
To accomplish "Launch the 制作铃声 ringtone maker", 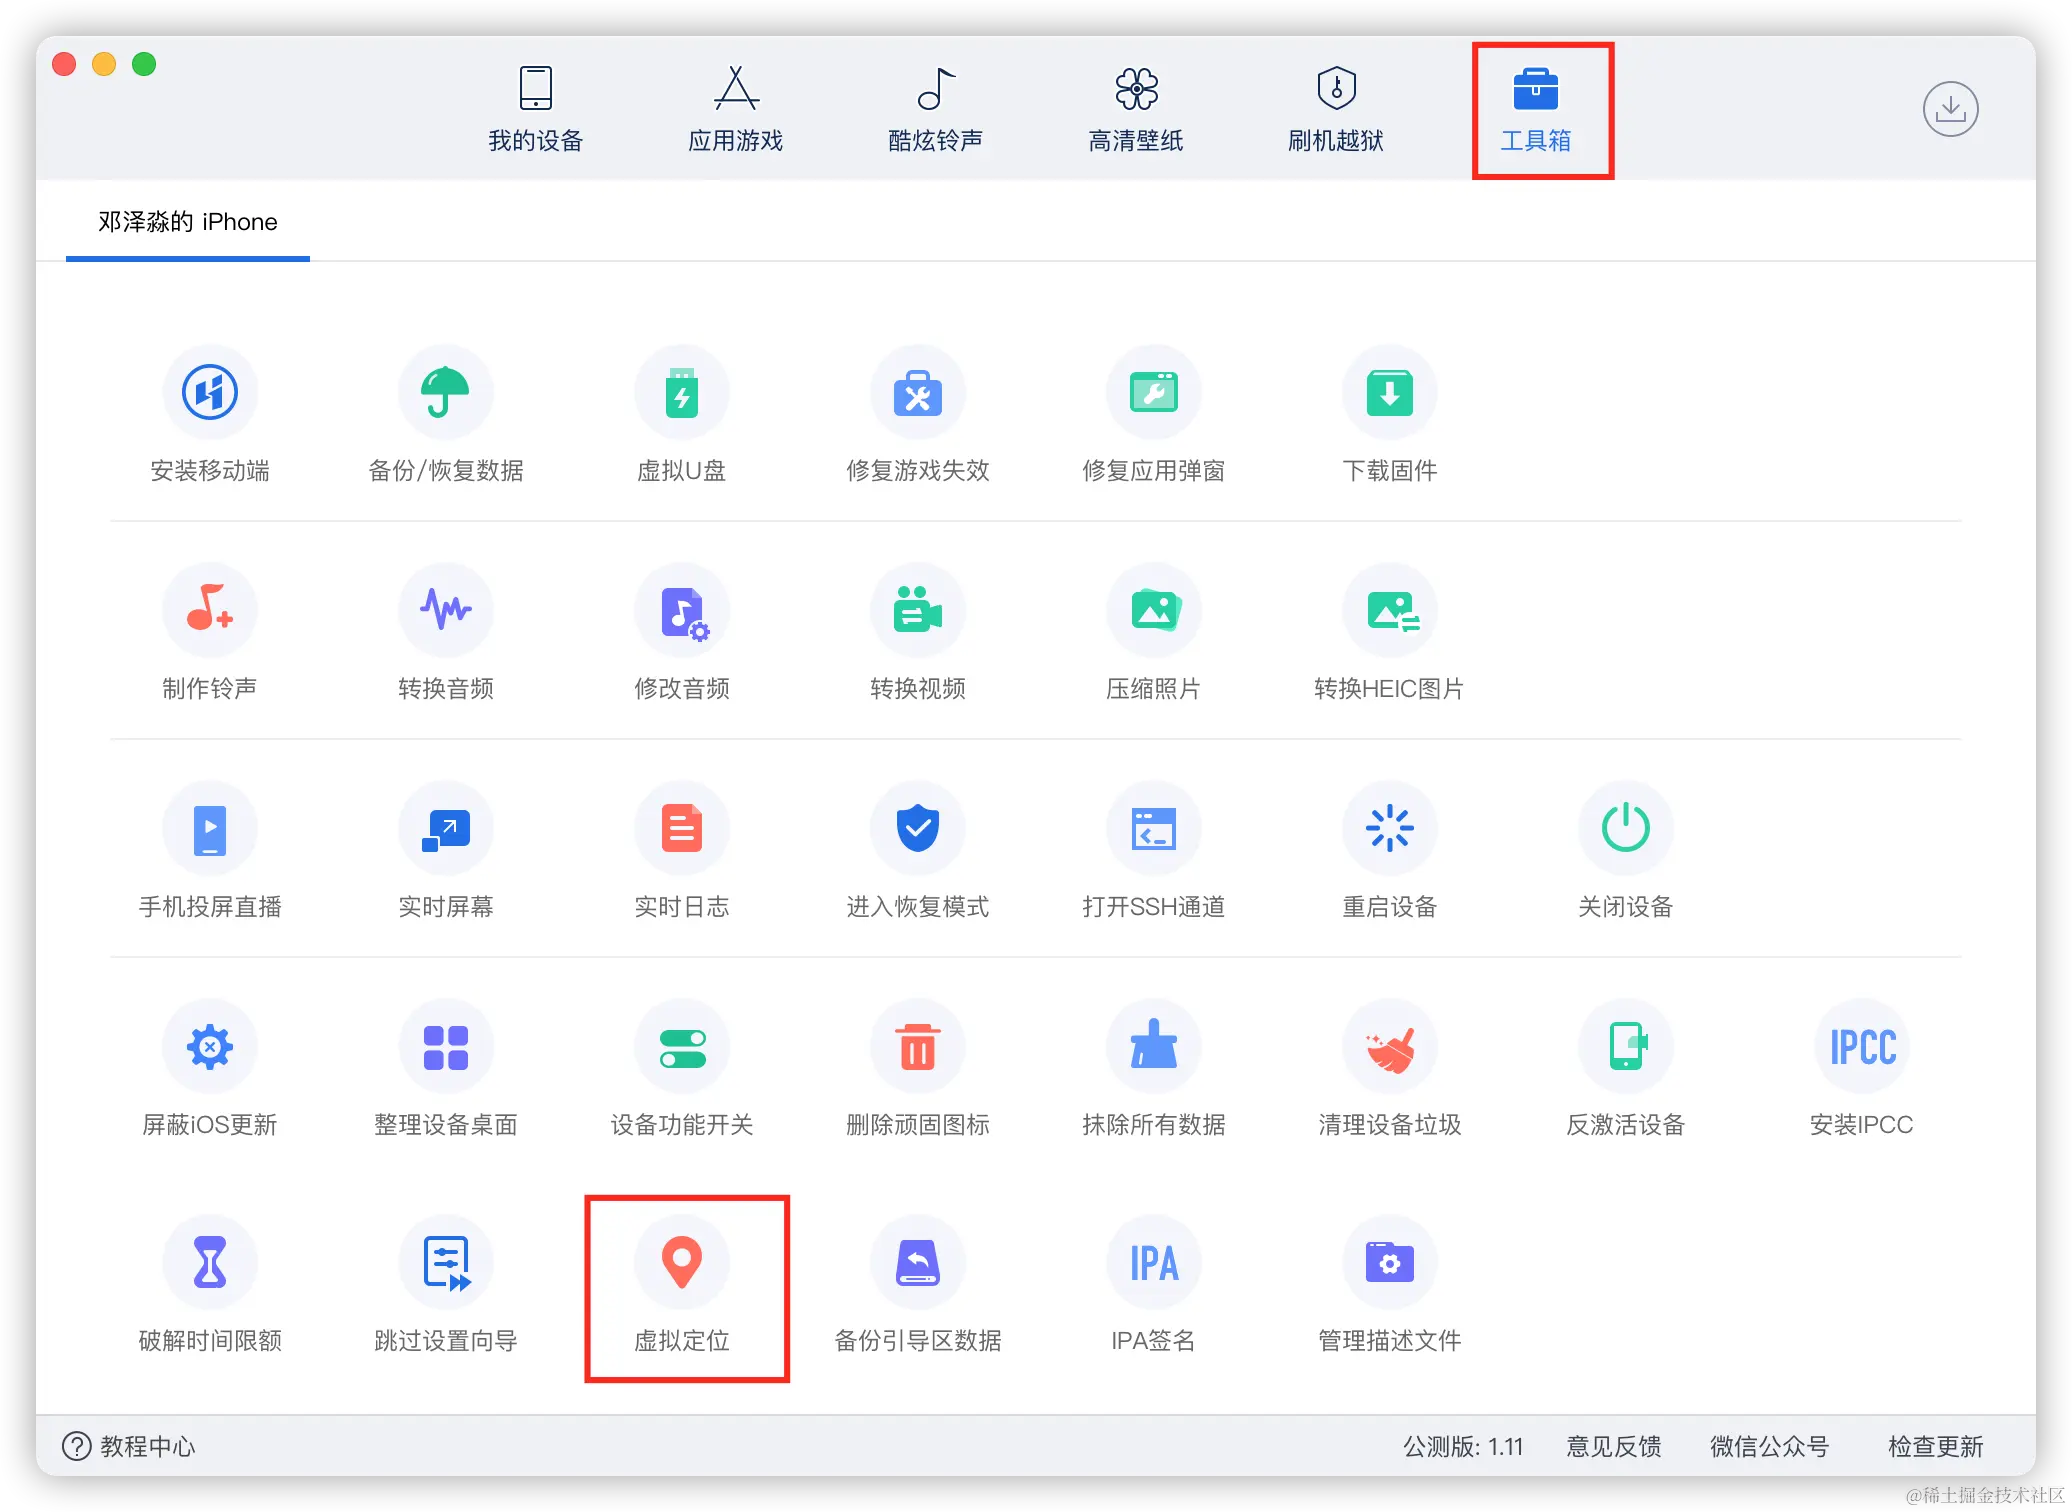I will pos(210,611).
